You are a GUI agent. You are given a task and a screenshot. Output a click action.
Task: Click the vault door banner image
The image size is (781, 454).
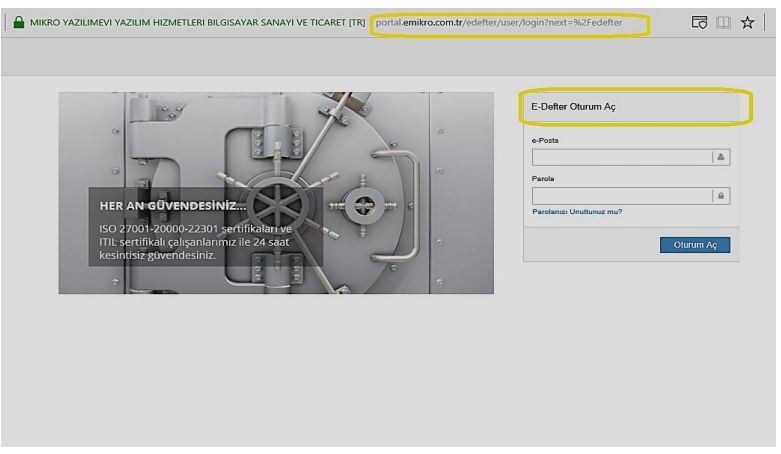276,193
